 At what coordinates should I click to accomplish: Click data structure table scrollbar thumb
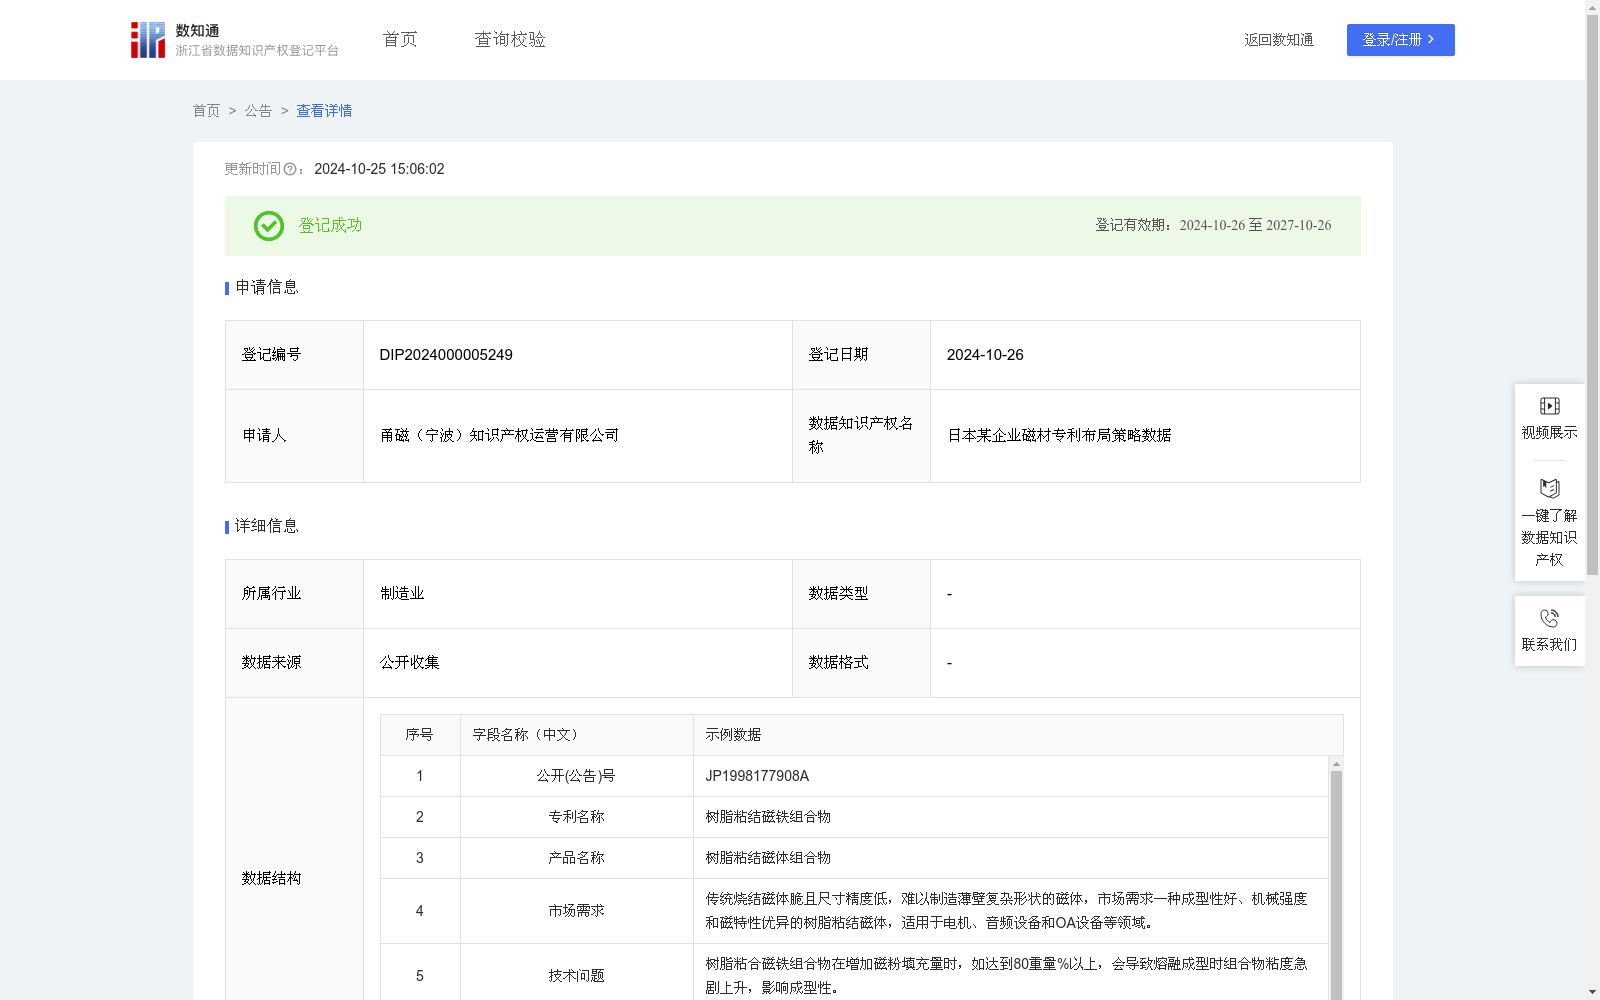coord(1336,885)
